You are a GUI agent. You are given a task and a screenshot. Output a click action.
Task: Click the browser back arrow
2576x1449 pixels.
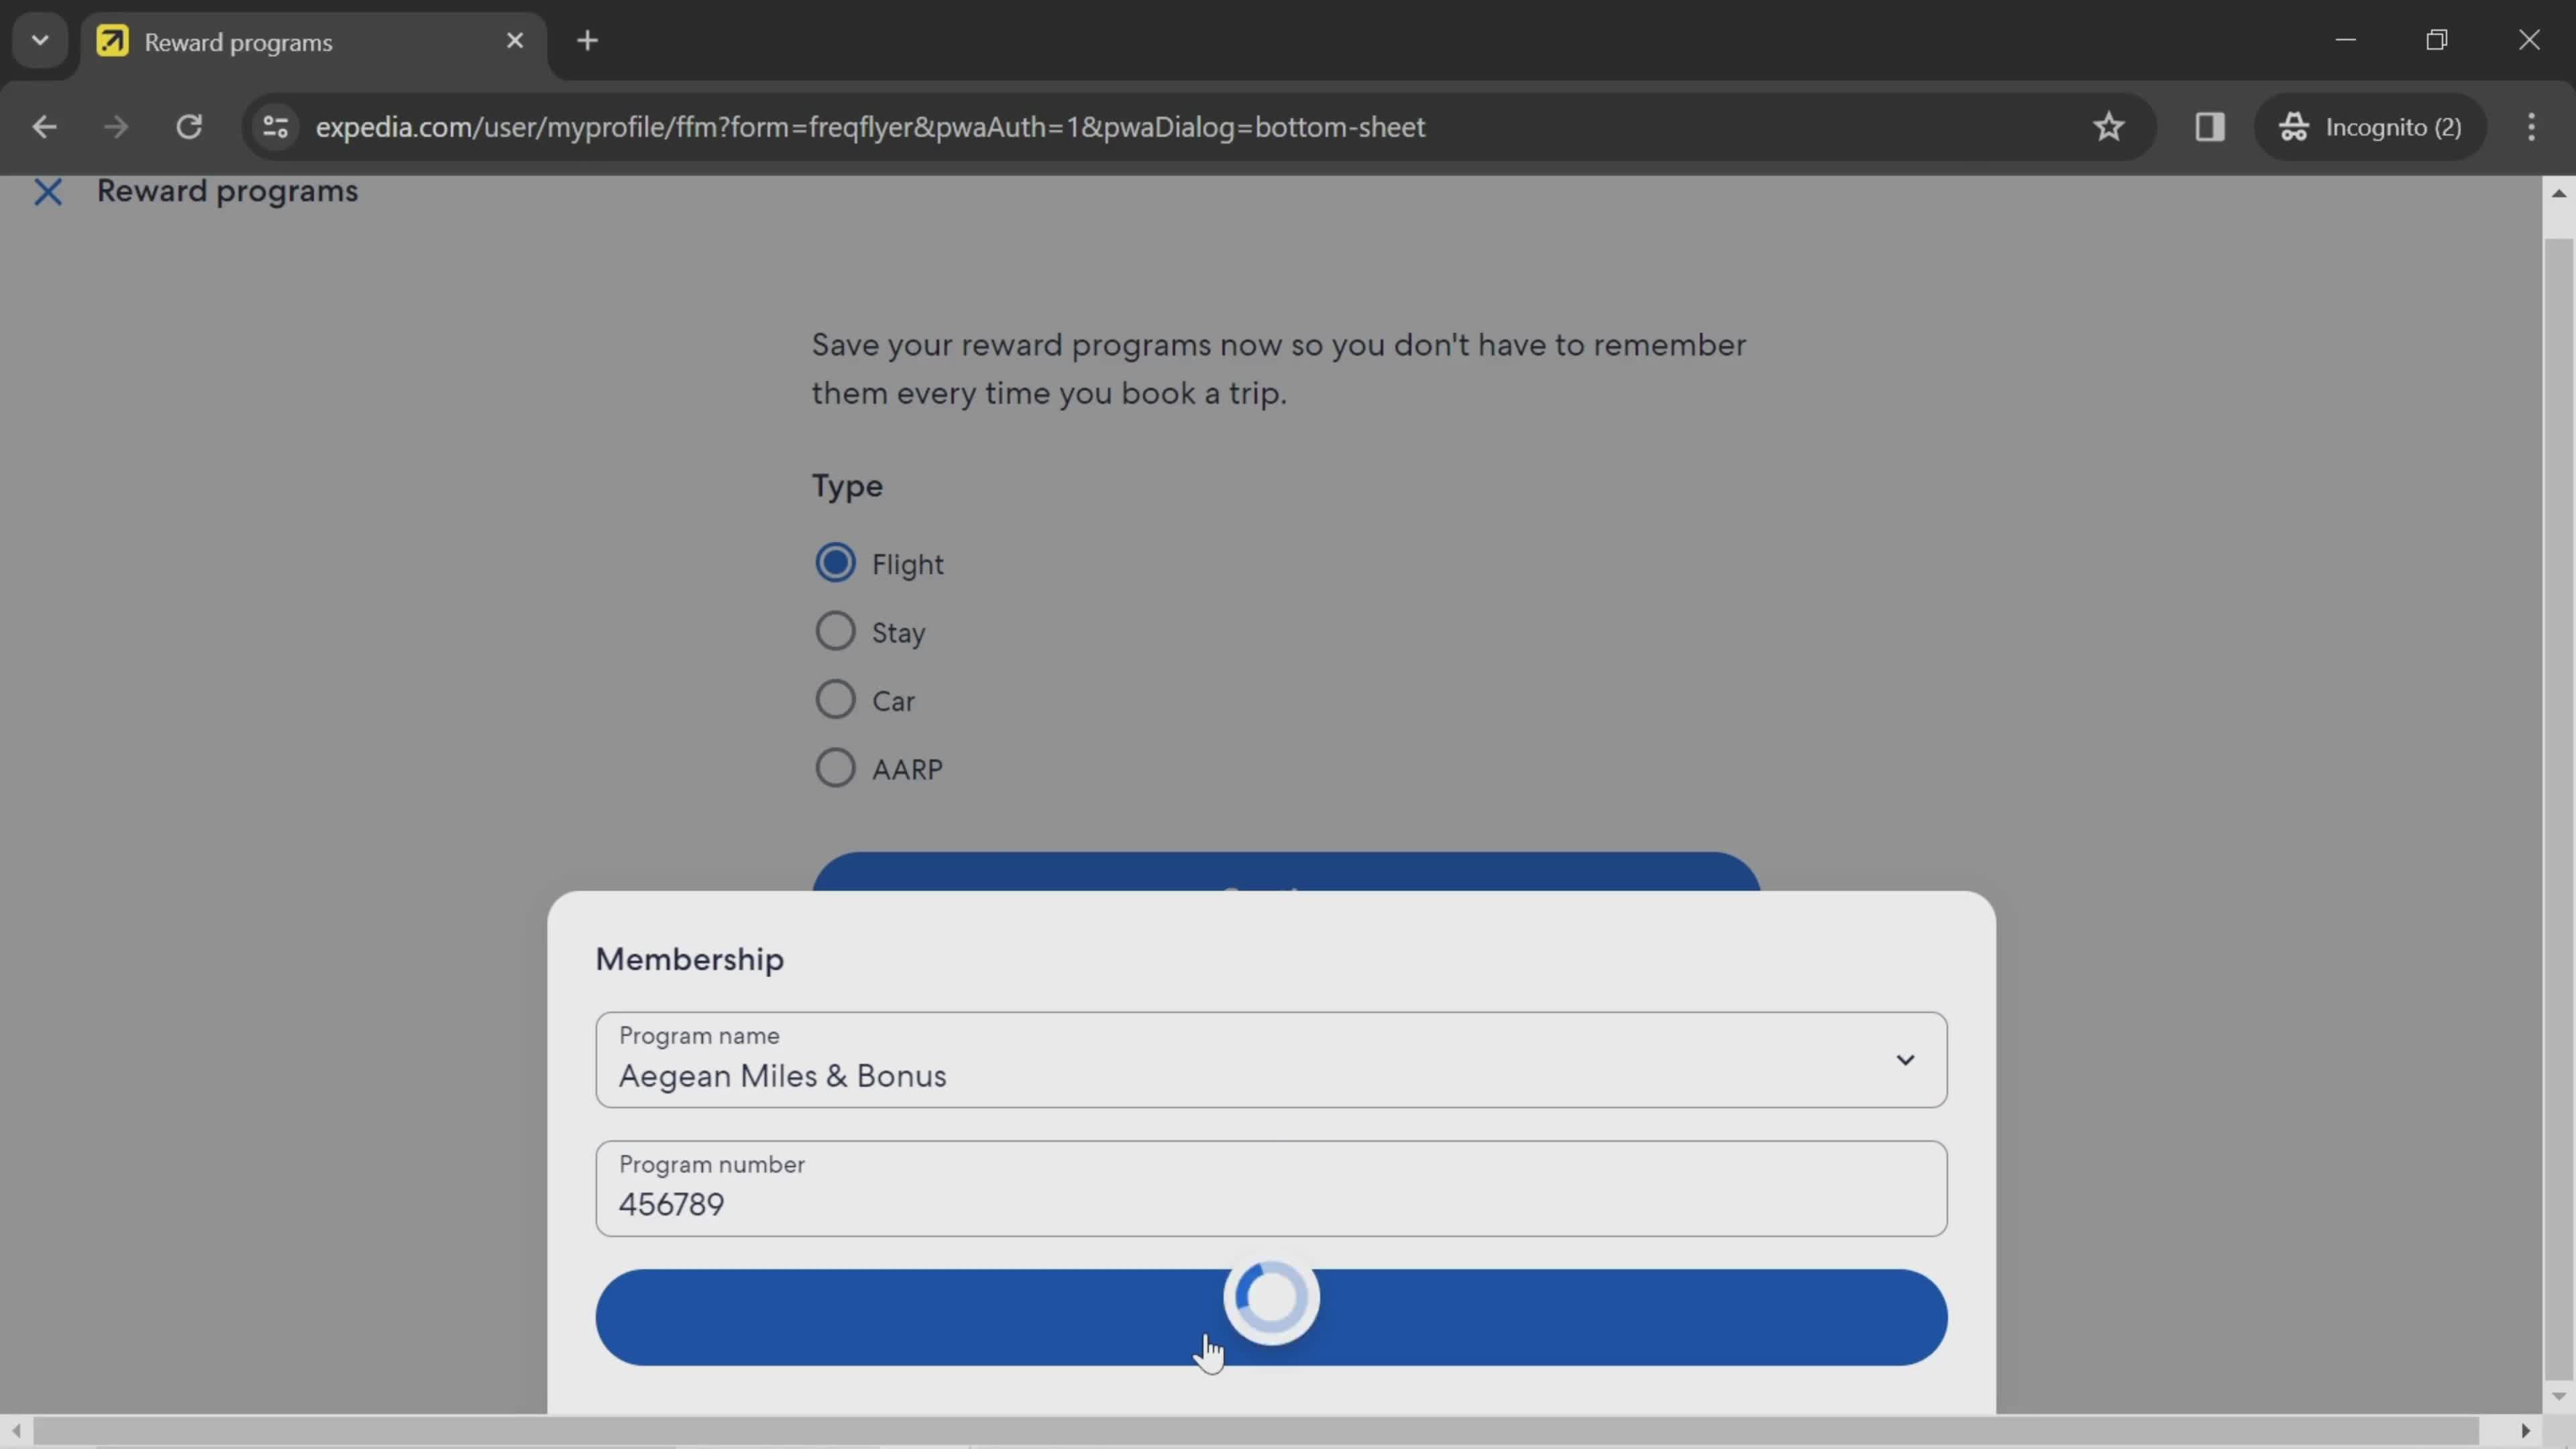click(44, 127)
